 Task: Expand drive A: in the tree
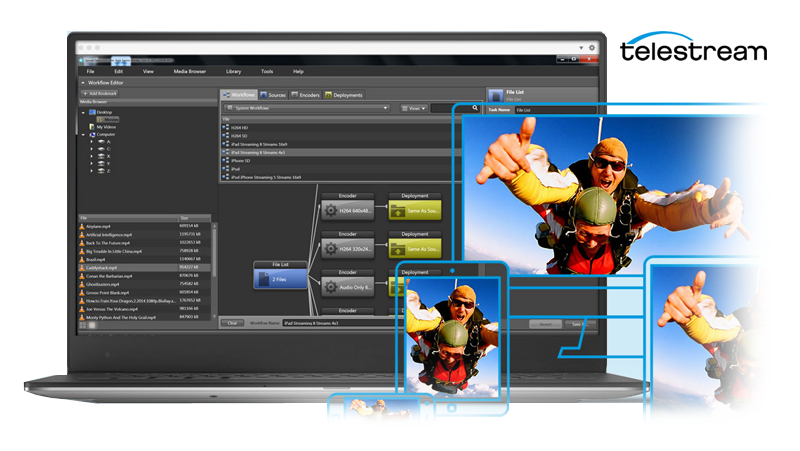tap(92, 142)
